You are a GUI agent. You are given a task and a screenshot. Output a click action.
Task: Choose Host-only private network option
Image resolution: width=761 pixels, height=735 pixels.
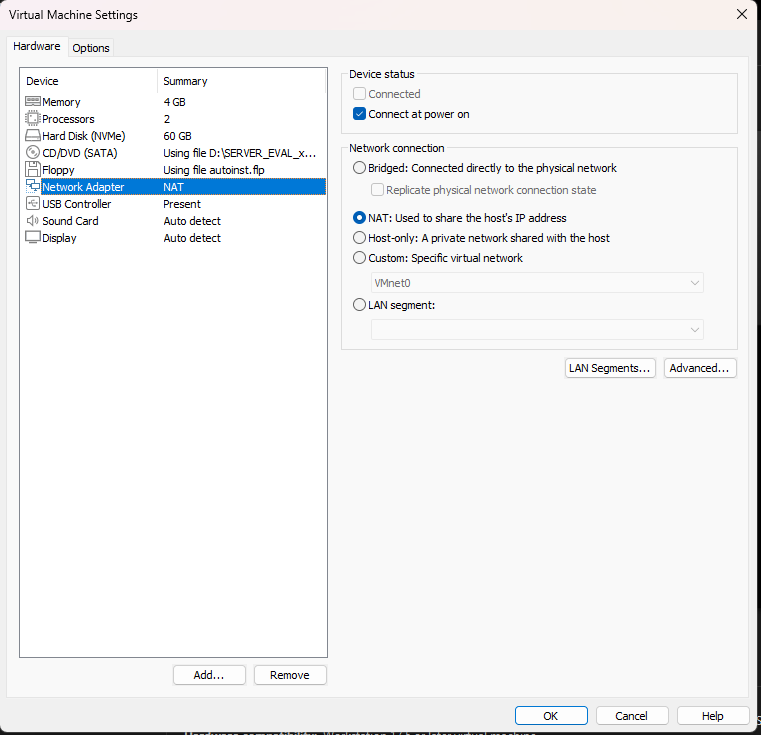tap(360, 238)
